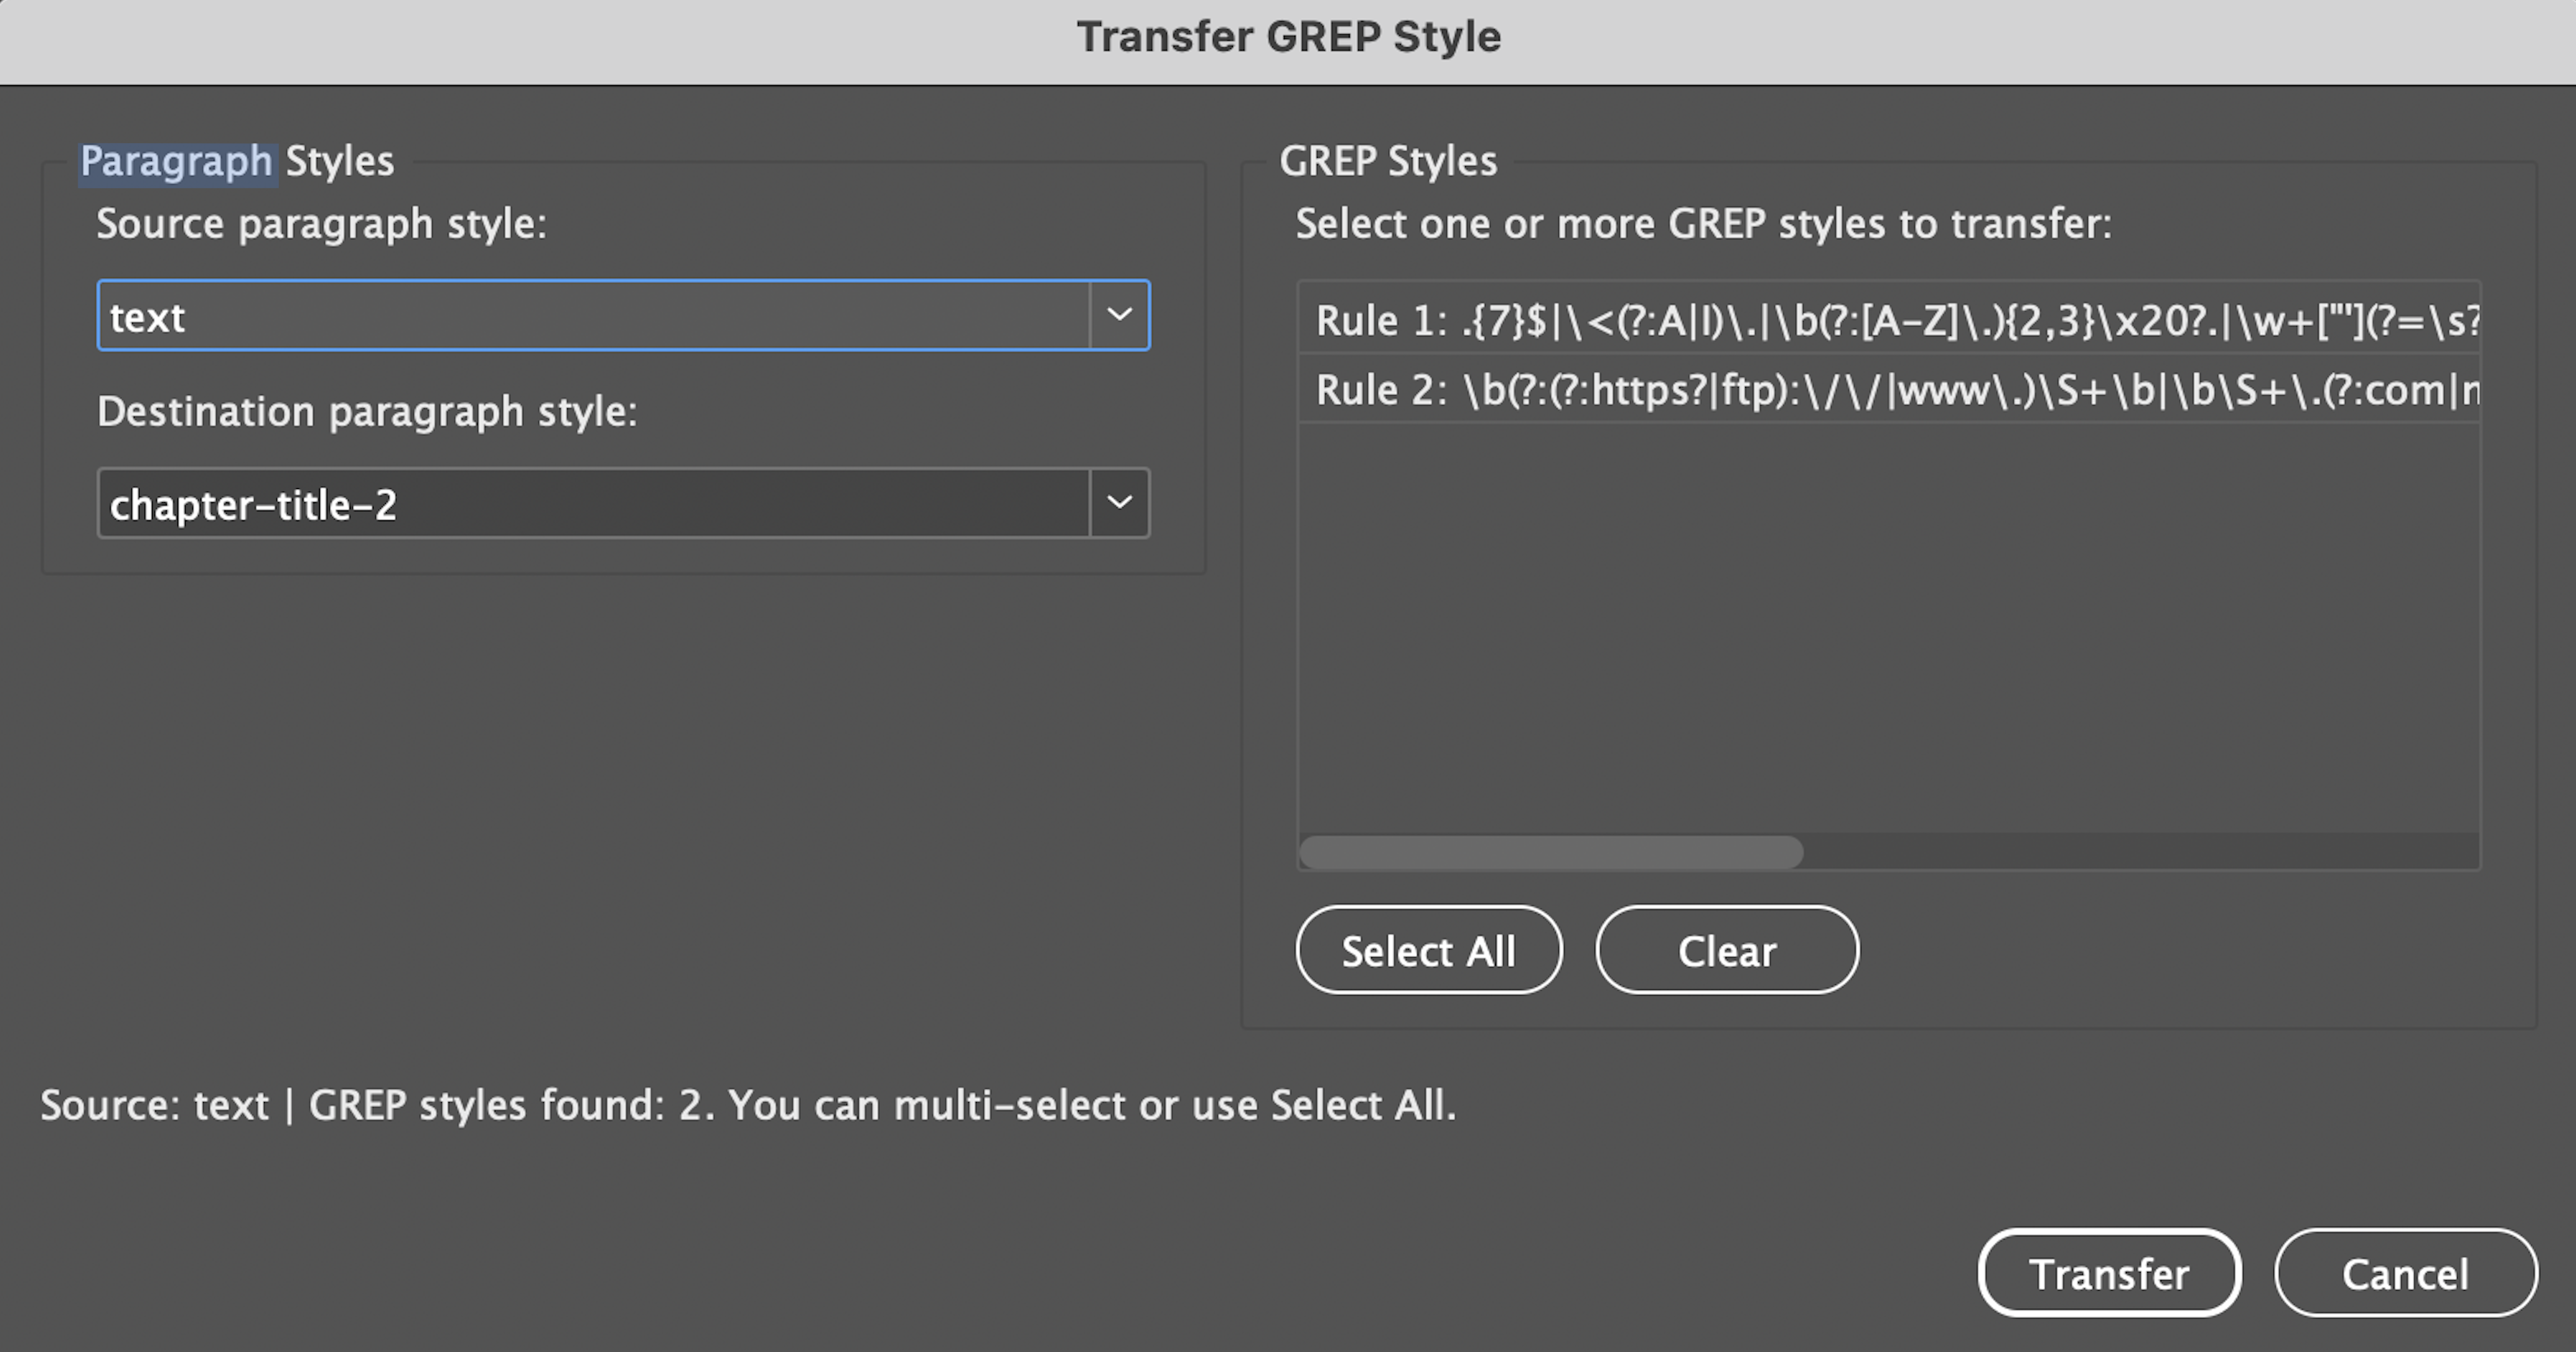Click the 'Paragraph Styles' group label
This screenshot has height=1352, width=2576.
[237, 161]
